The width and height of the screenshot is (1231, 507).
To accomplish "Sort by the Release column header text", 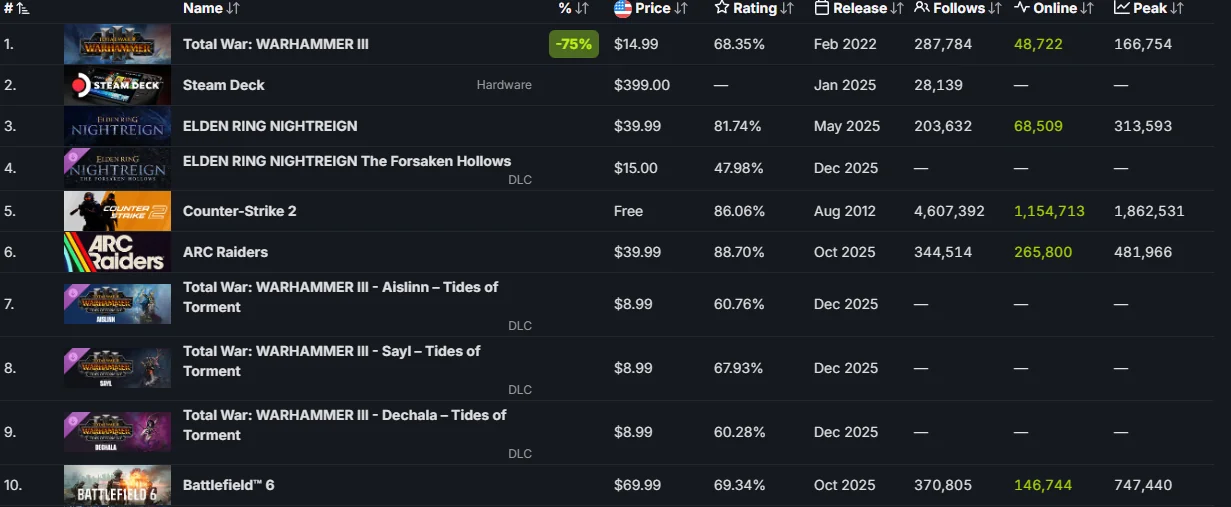I will [x=860, y=8].
